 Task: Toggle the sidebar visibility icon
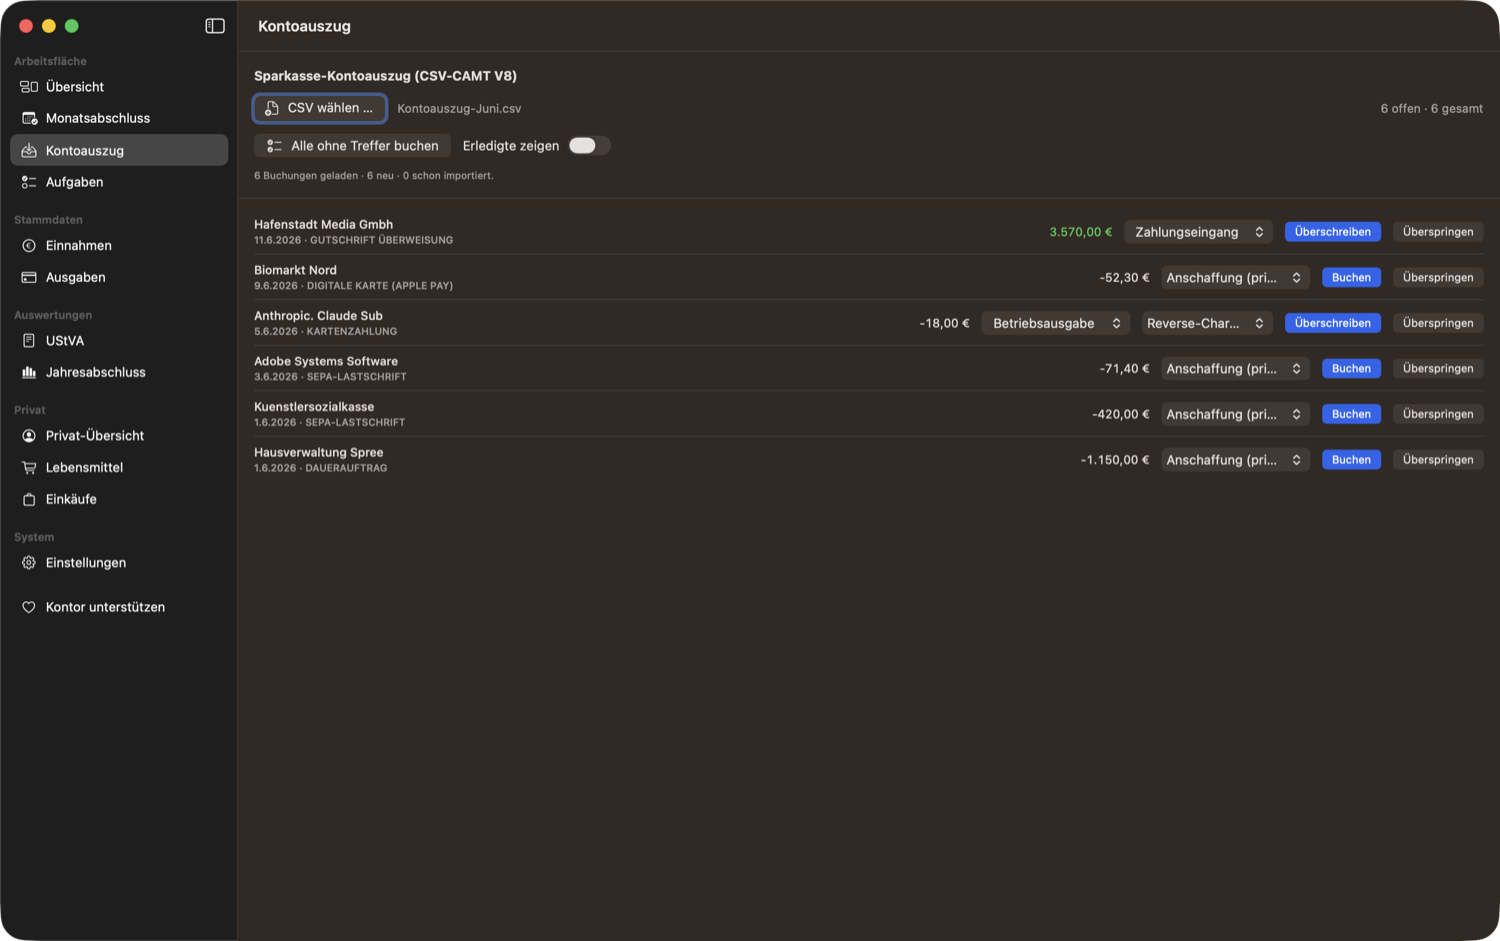(x=215, y=26)
